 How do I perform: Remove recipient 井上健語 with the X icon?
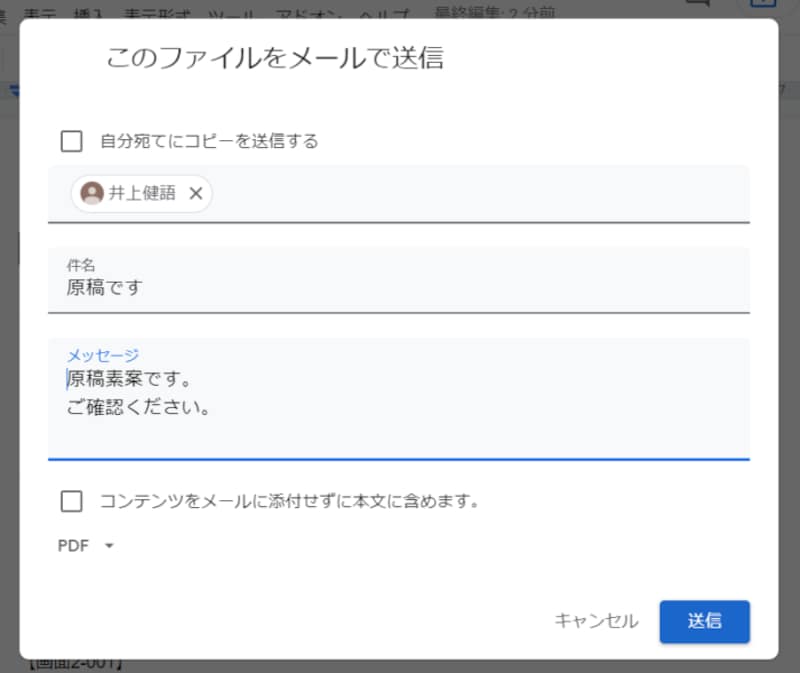pyautogui.click(x=196, y=194)
